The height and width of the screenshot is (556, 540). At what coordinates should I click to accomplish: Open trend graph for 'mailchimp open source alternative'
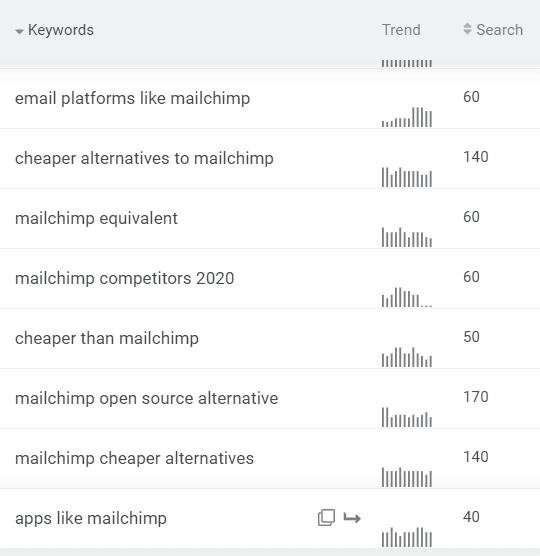click(407, 417)
